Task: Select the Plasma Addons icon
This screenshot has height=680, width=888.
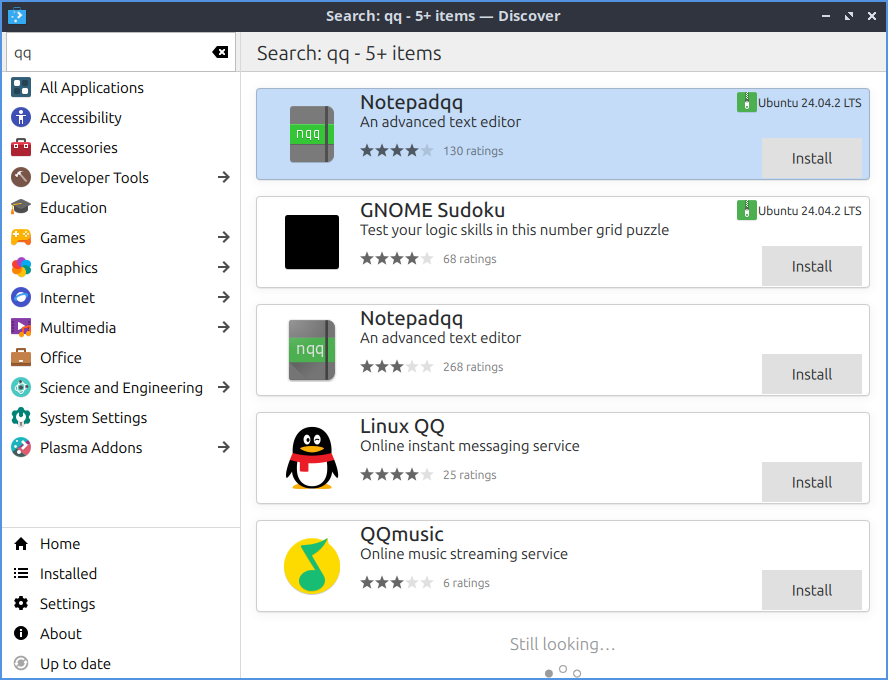Action: pyautogui.click(x=21, y=448)
